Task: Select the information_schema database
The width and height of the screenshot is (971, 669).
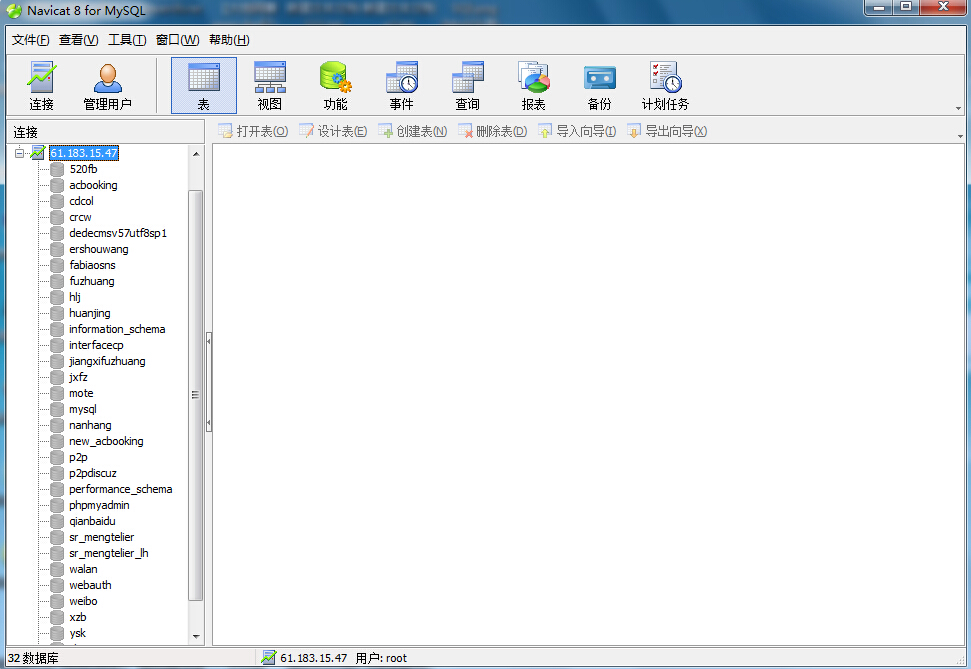Action: pyautogui.click(x=117, y=330)
